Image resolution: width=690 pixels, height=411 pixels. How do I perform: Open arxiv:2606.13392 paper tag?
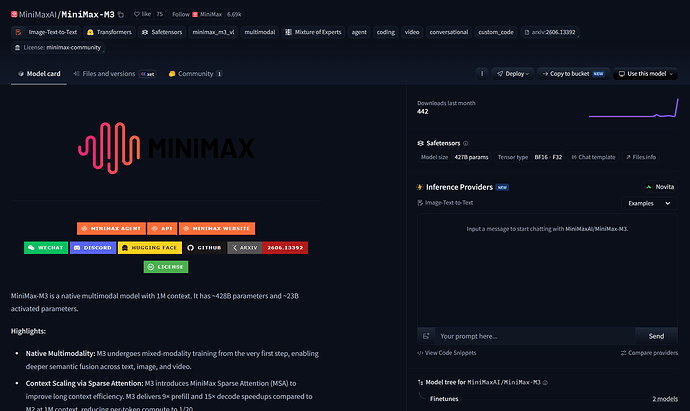(x=550, y=32)
